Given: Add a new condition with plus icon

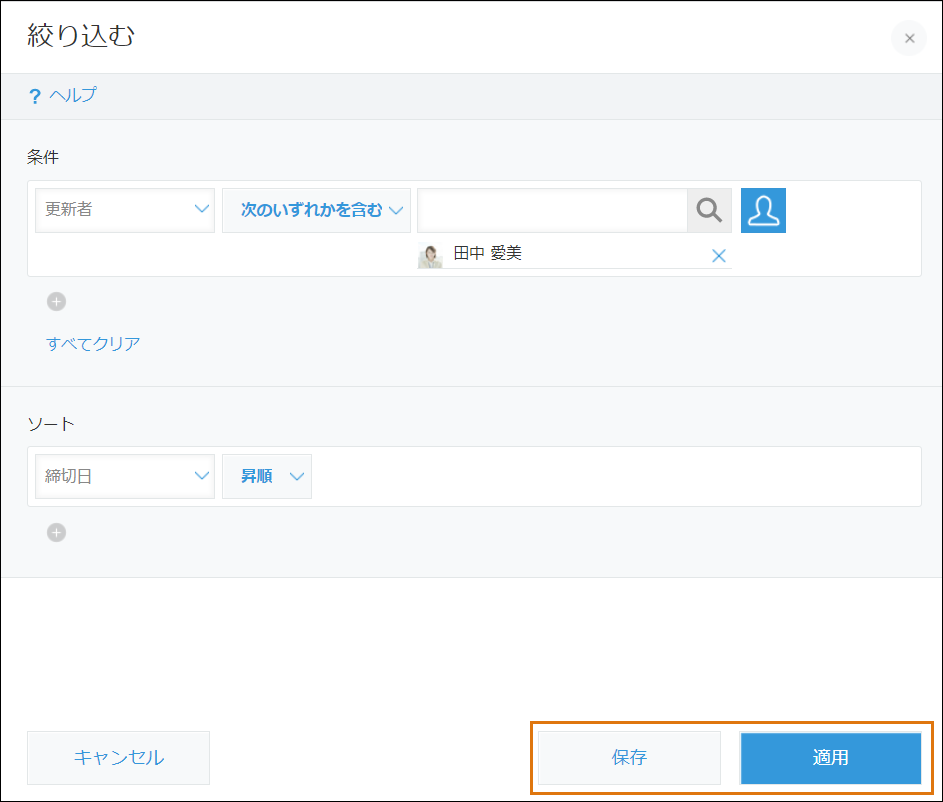Looking at the screenshot, I should [57, 301].
